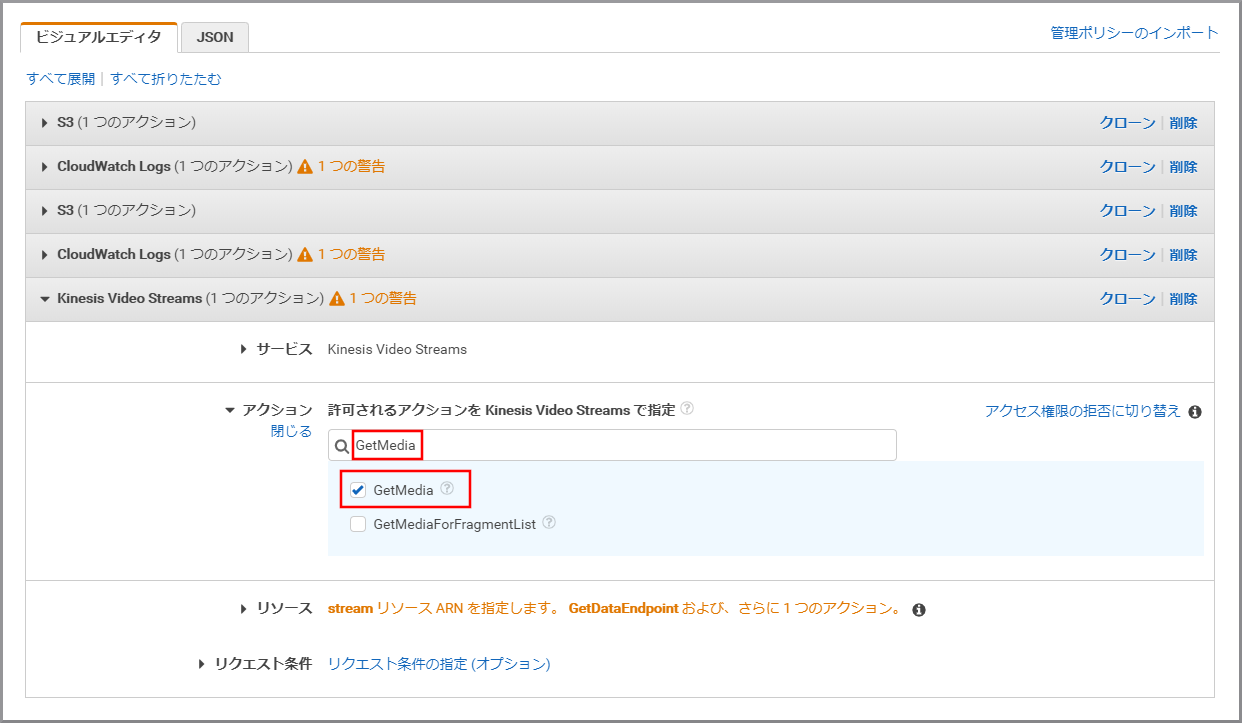Click the リクエスト条件 label

click(x=264, y=664)
